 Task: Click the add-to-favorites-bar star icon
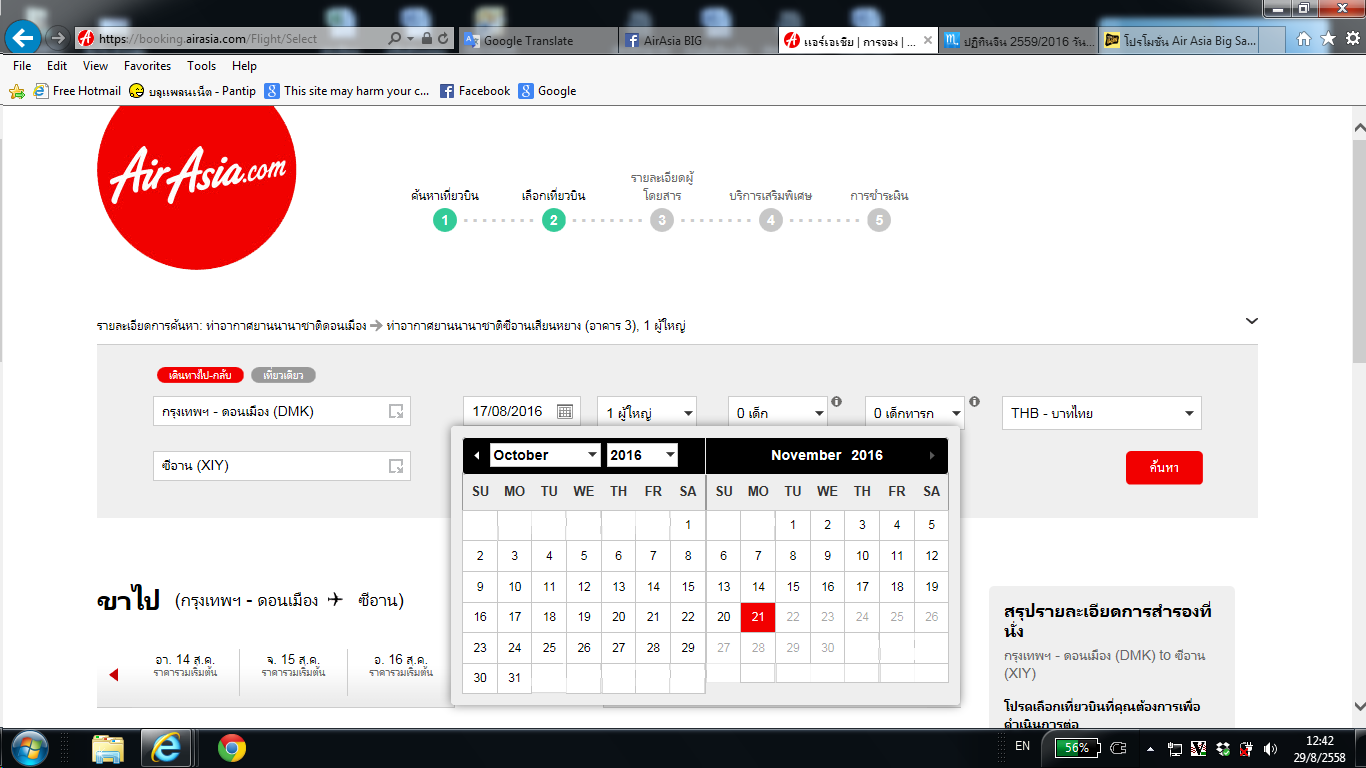coord(16,91)
